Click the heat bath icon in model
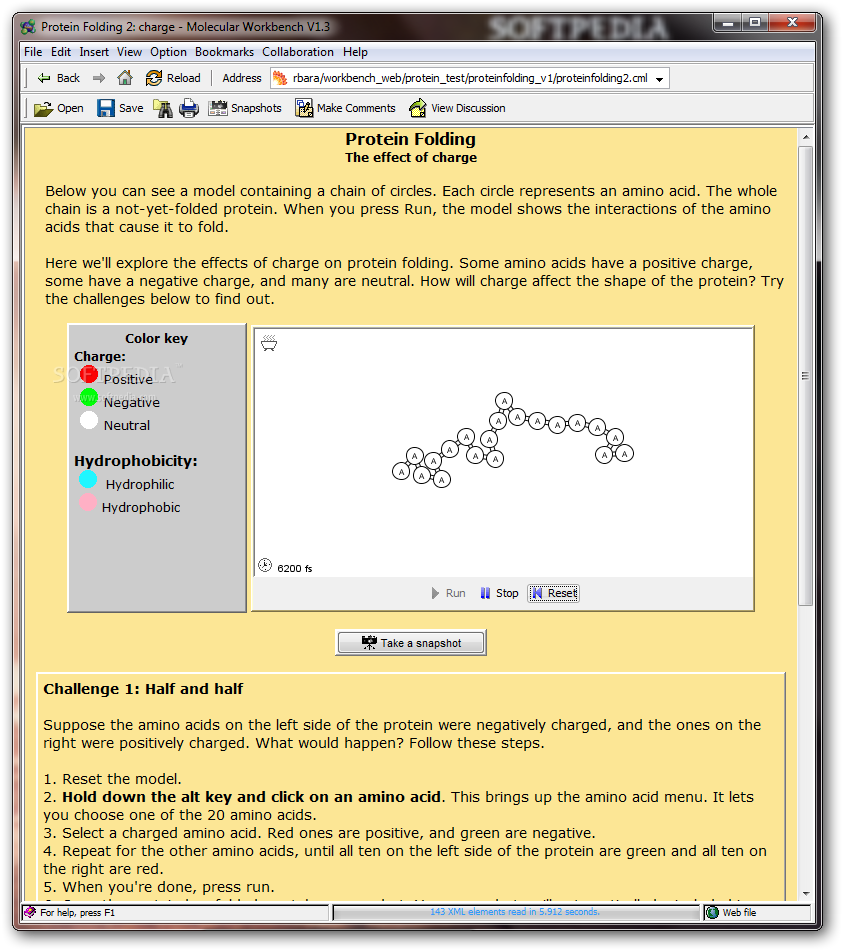The height and width of the screenshot is (951, 843). pos(269,343)
